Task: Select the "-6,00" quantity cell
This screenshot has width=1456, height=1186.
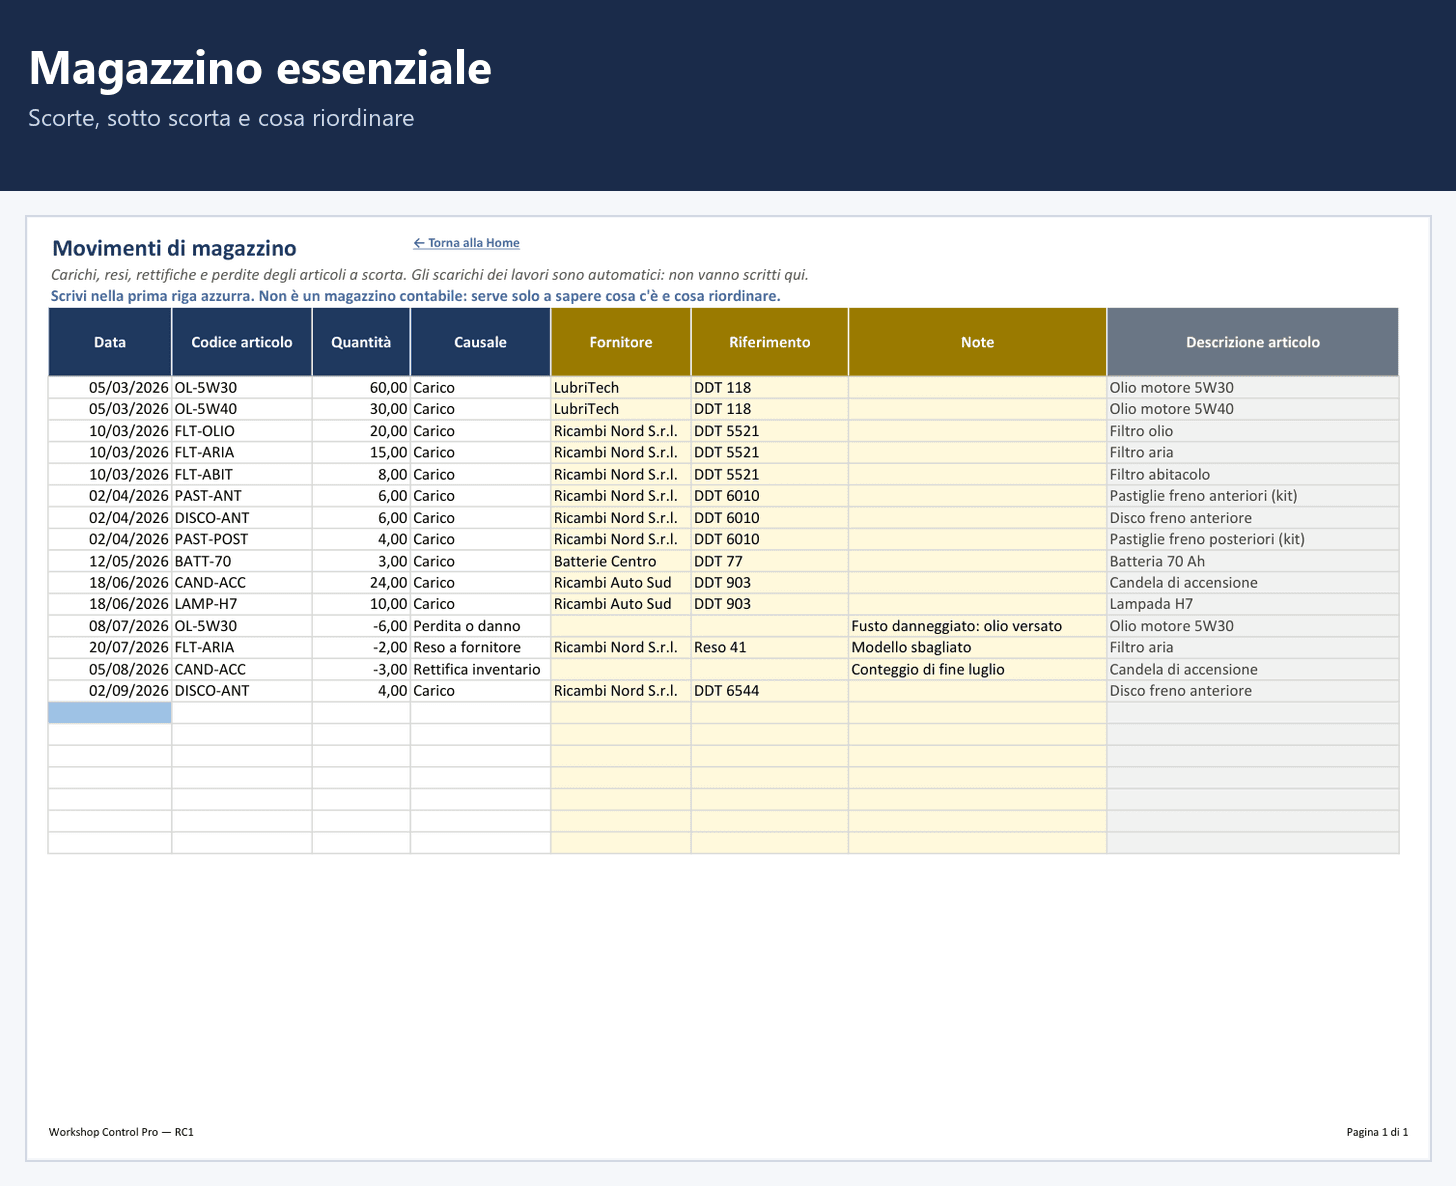Action: coord(361,626)
